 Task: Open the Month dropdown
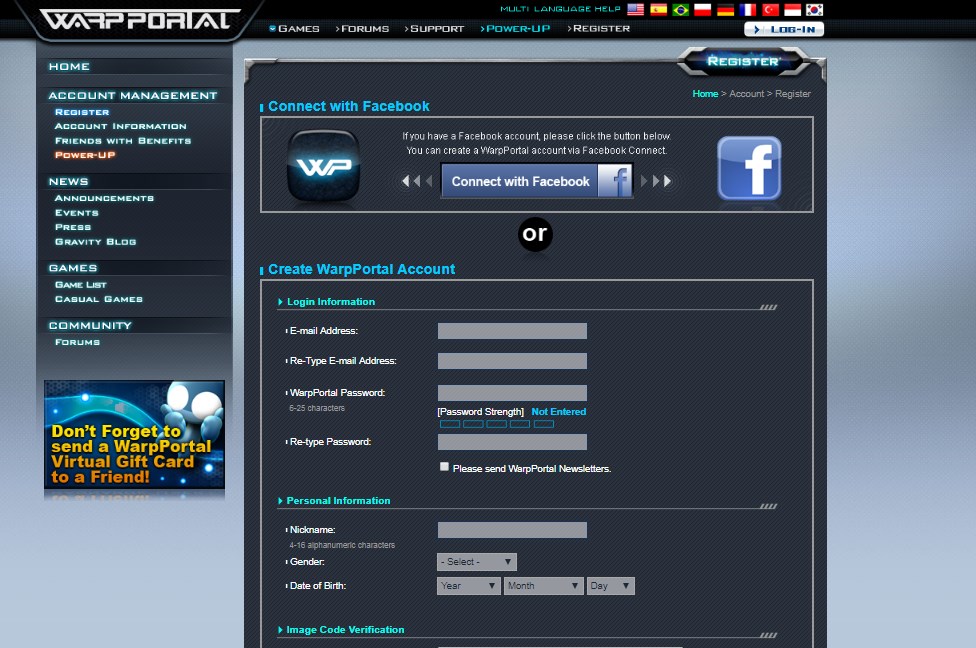(543, 585)
